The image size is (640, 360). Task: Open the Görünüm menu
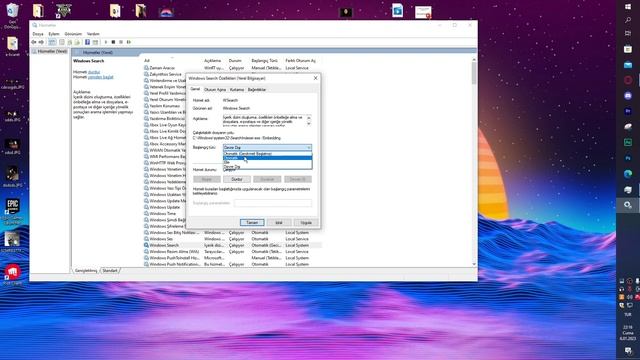pyautogui.click(x=73, y=34)
